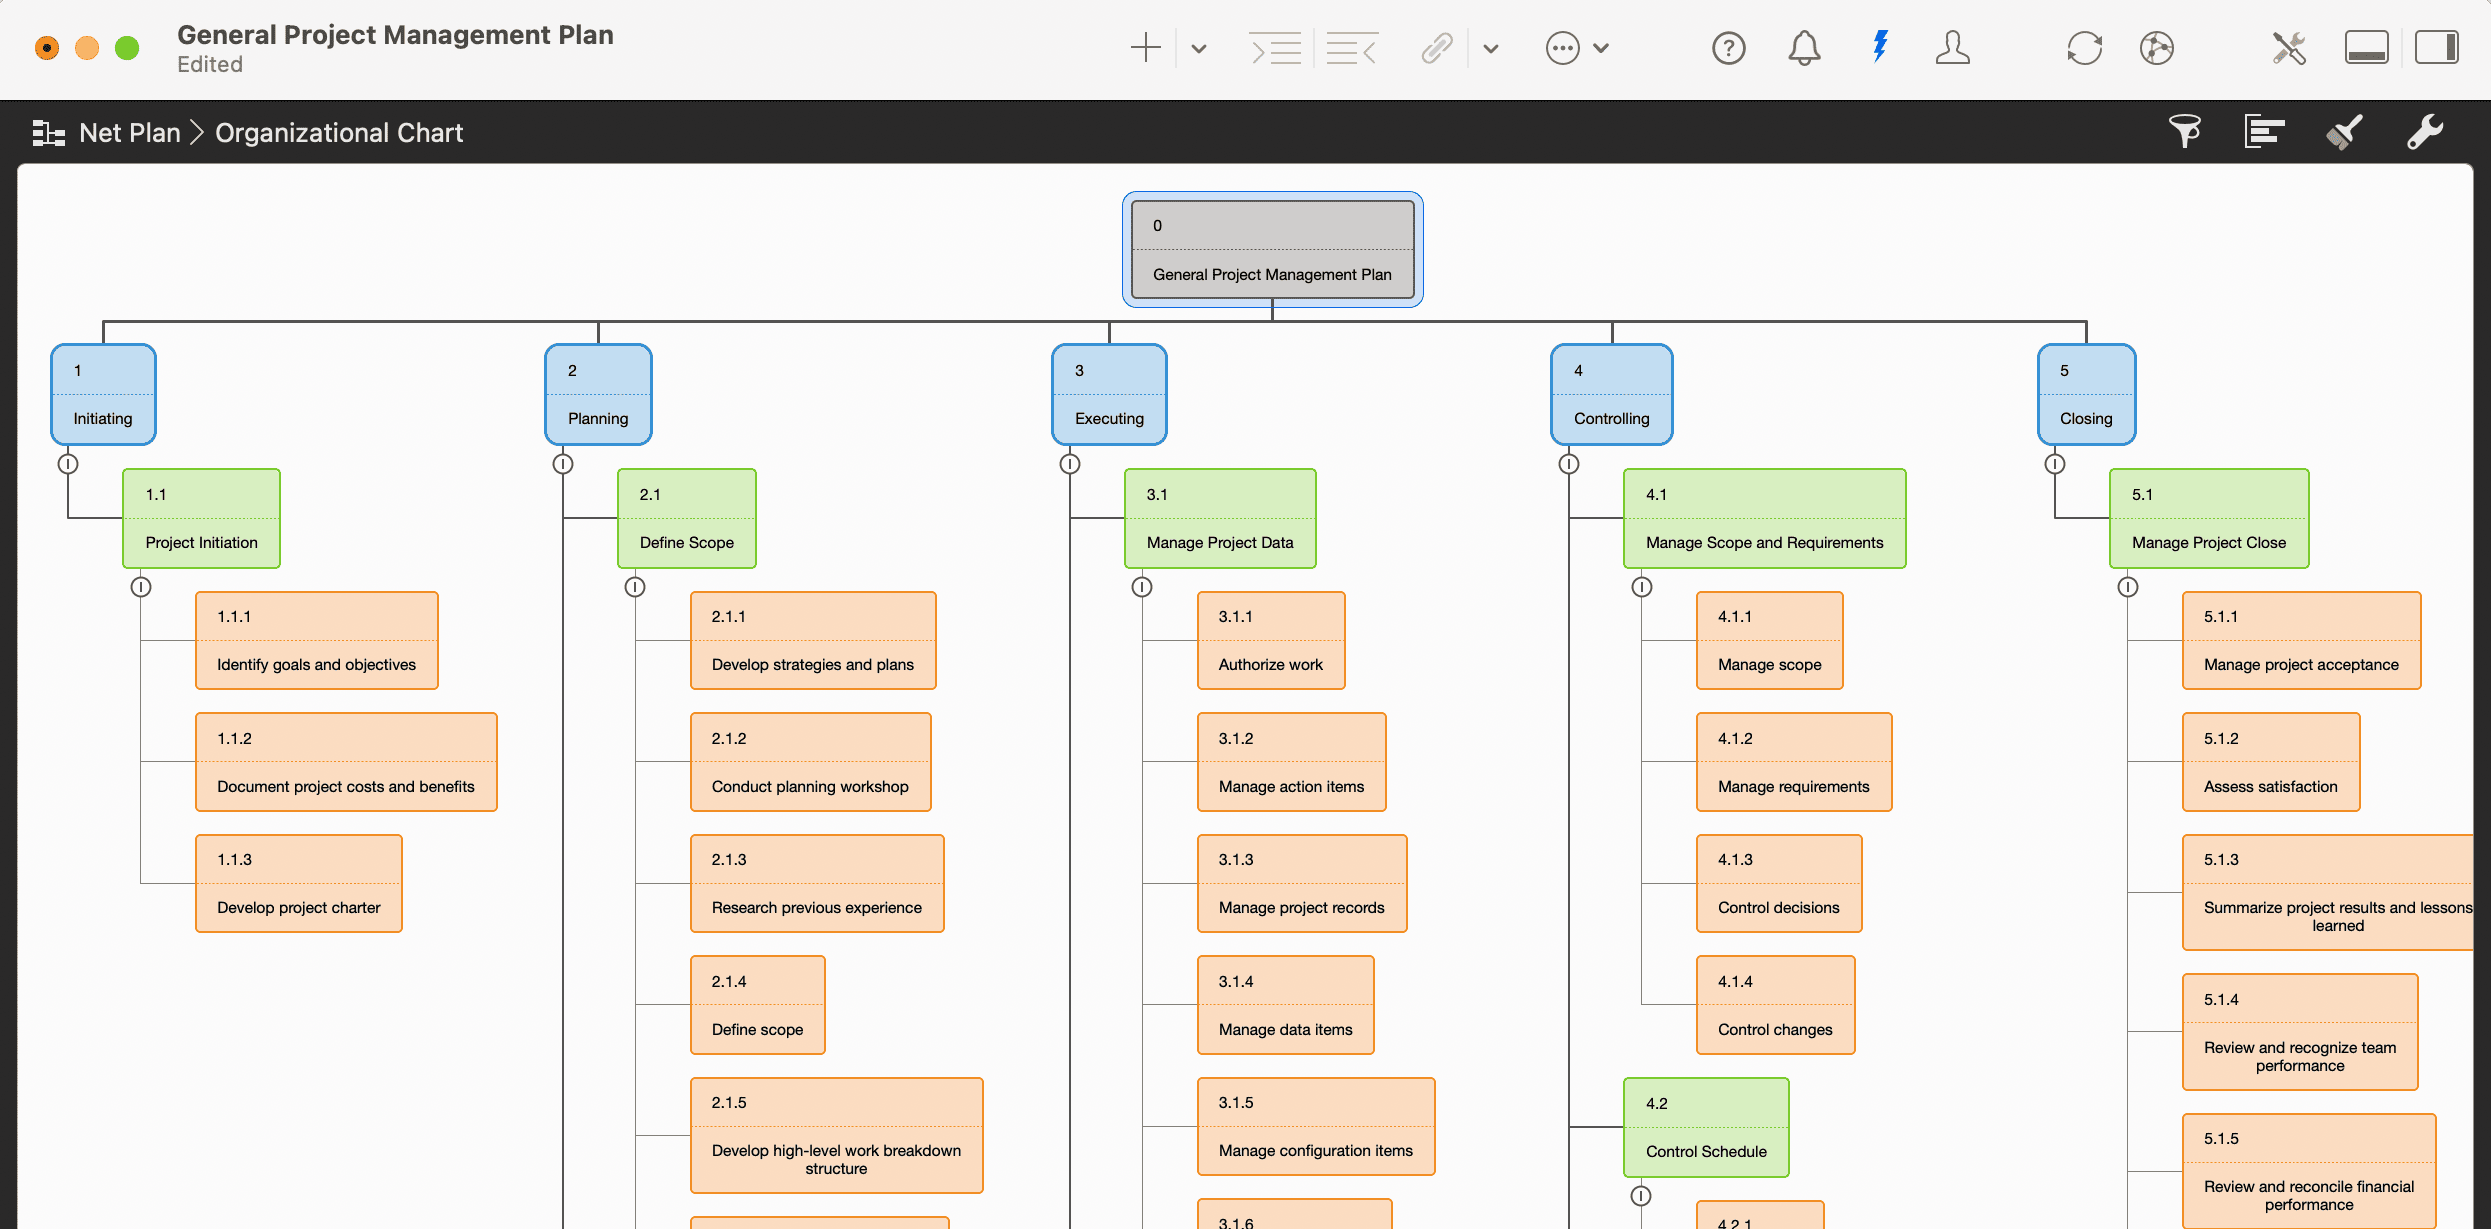Image resolution: width=2491 pixels, height=1229 pixels.
Task: Collapse the Closing branch toggle
Action: [2055, 463]
